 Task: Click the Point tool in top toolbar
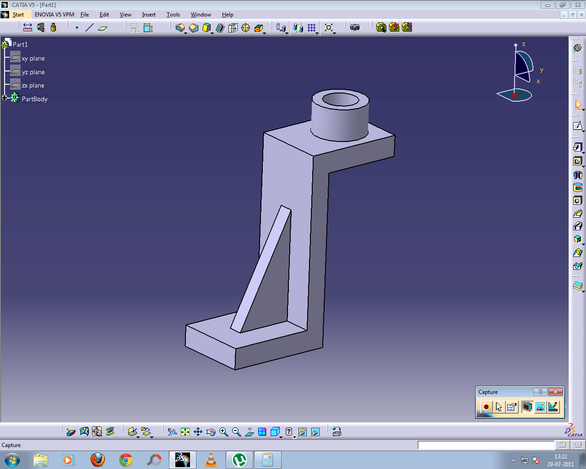pyautogui.click(x=77, y=28)
